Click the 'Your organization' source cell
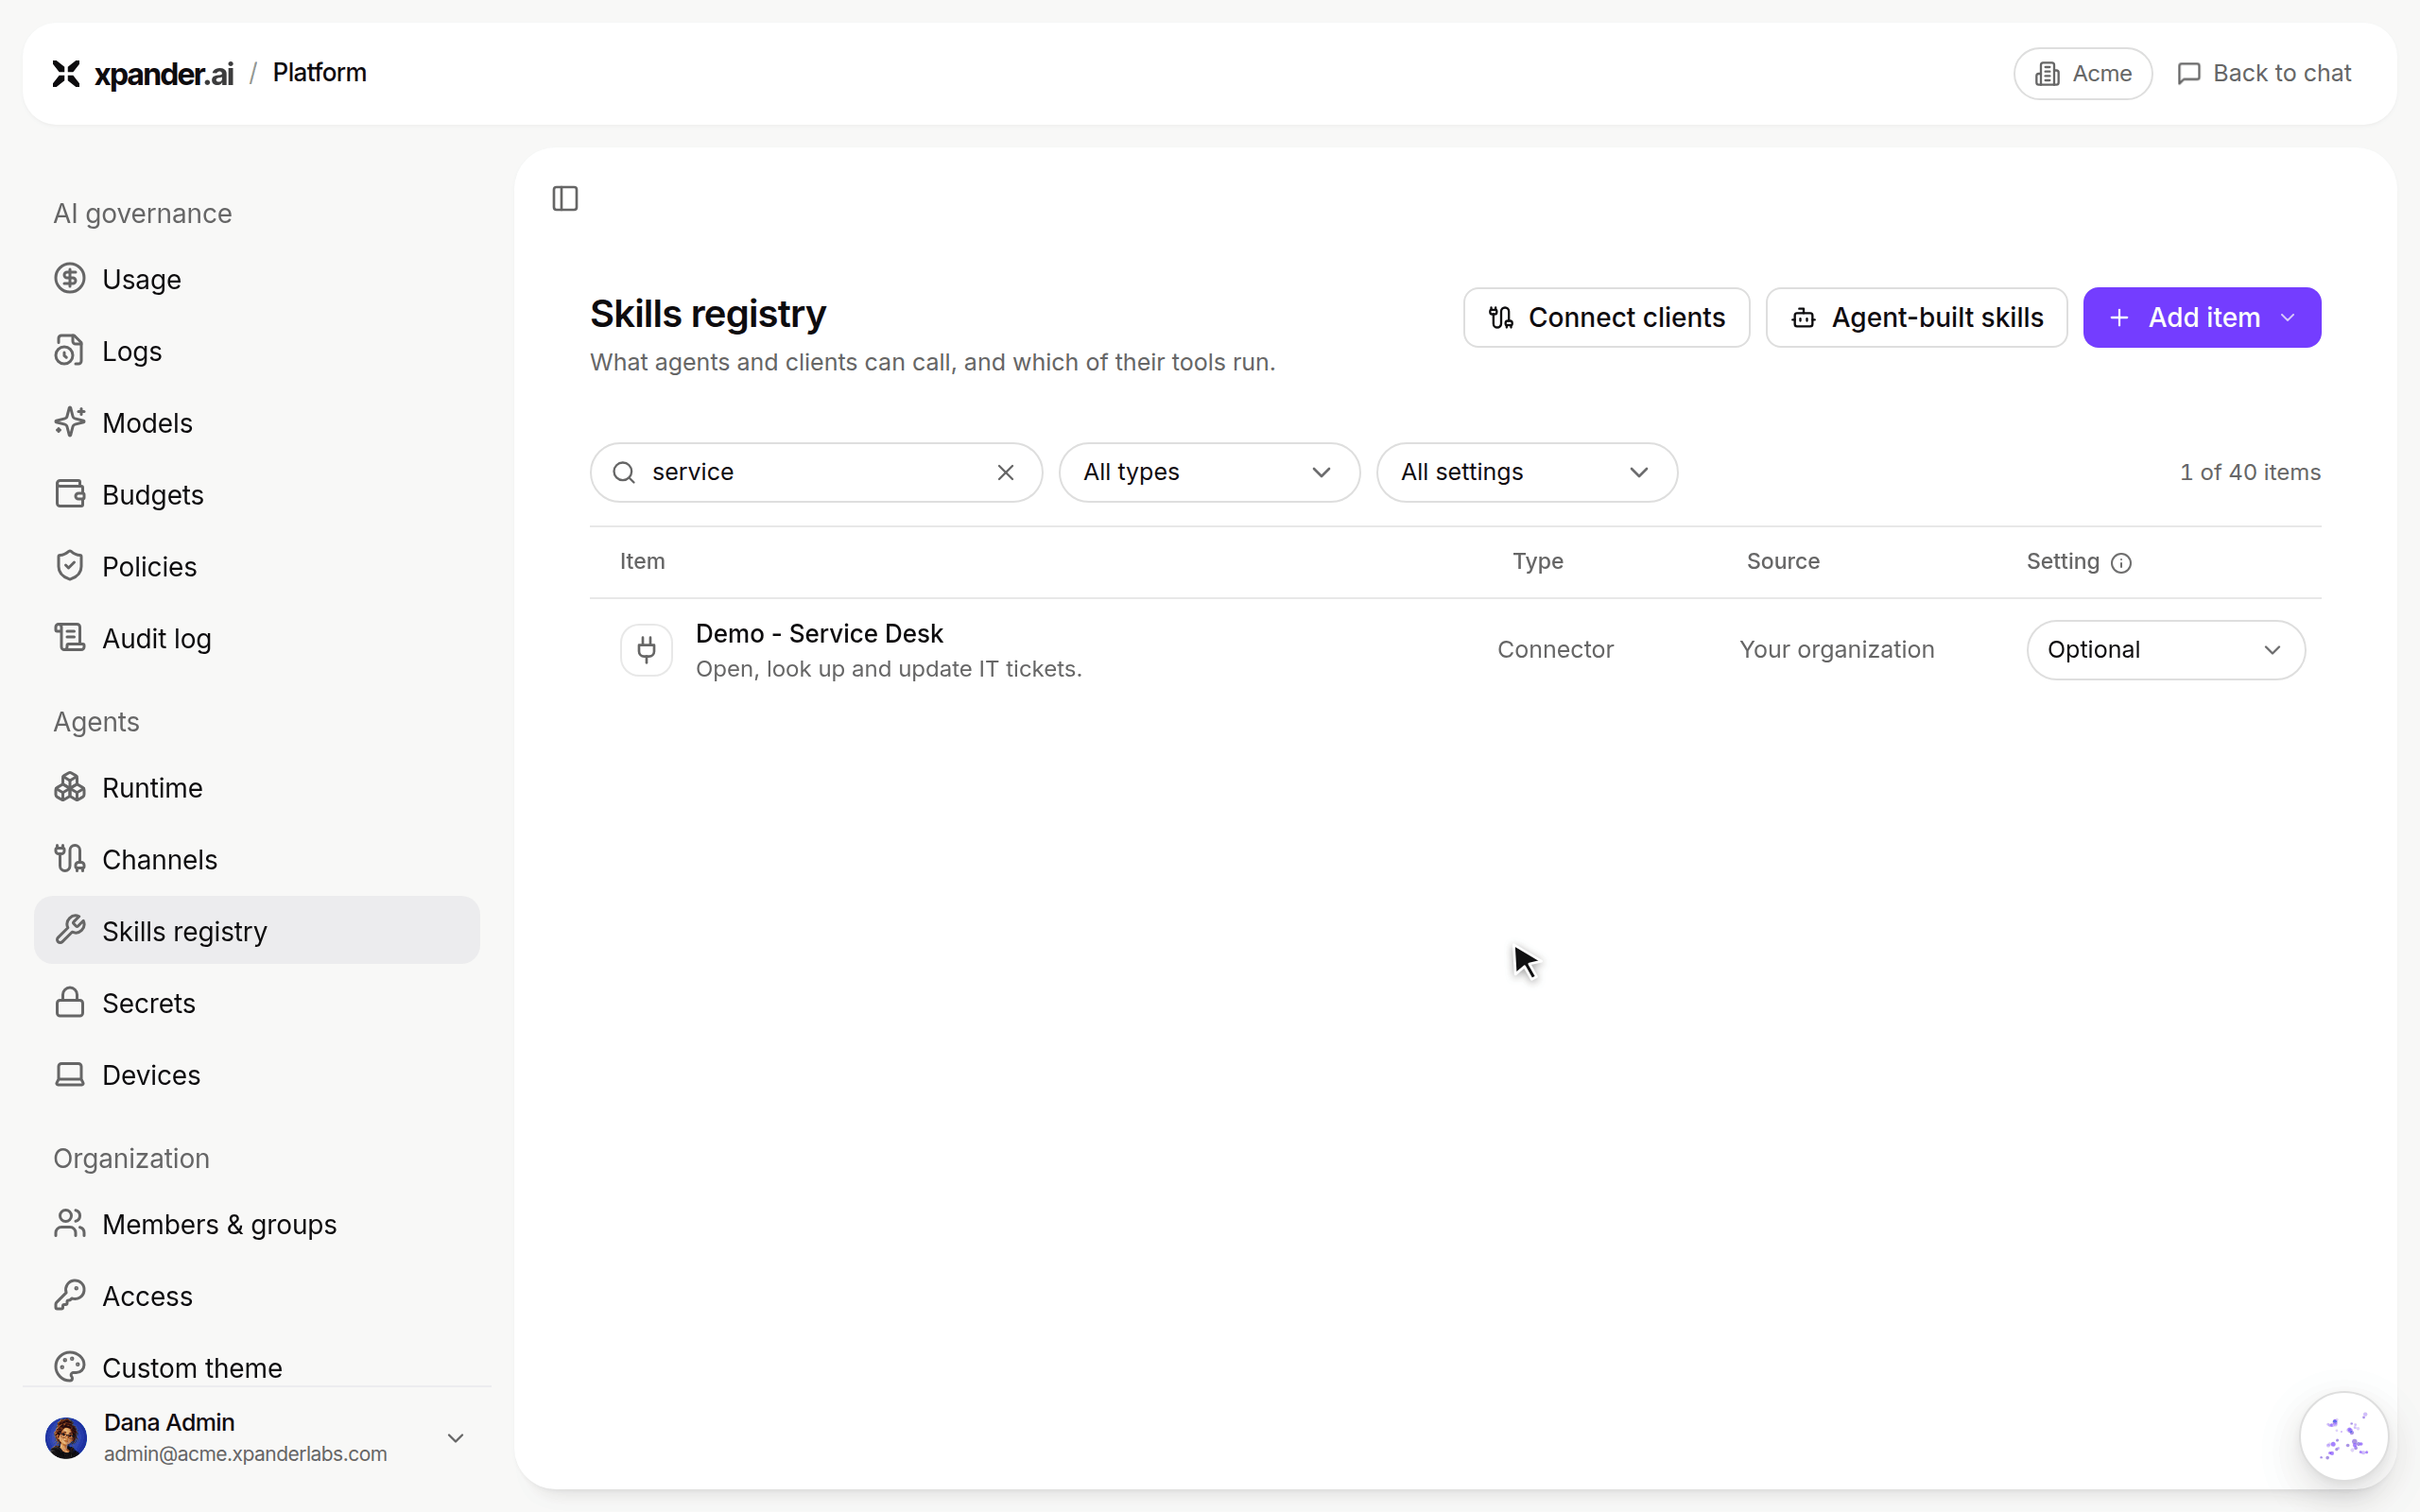The width and height of the screenshot is (2420, 1512). pyautogui.click(x=1836, y=650)
